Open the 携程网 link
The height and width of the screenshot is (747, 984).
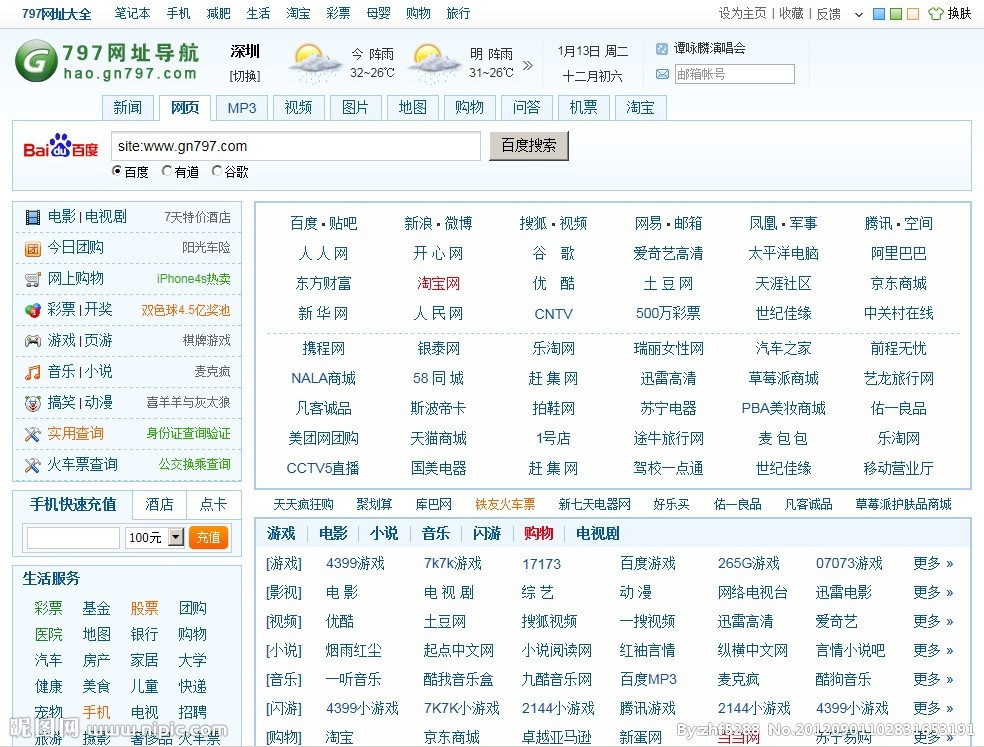tap(323, 348)
